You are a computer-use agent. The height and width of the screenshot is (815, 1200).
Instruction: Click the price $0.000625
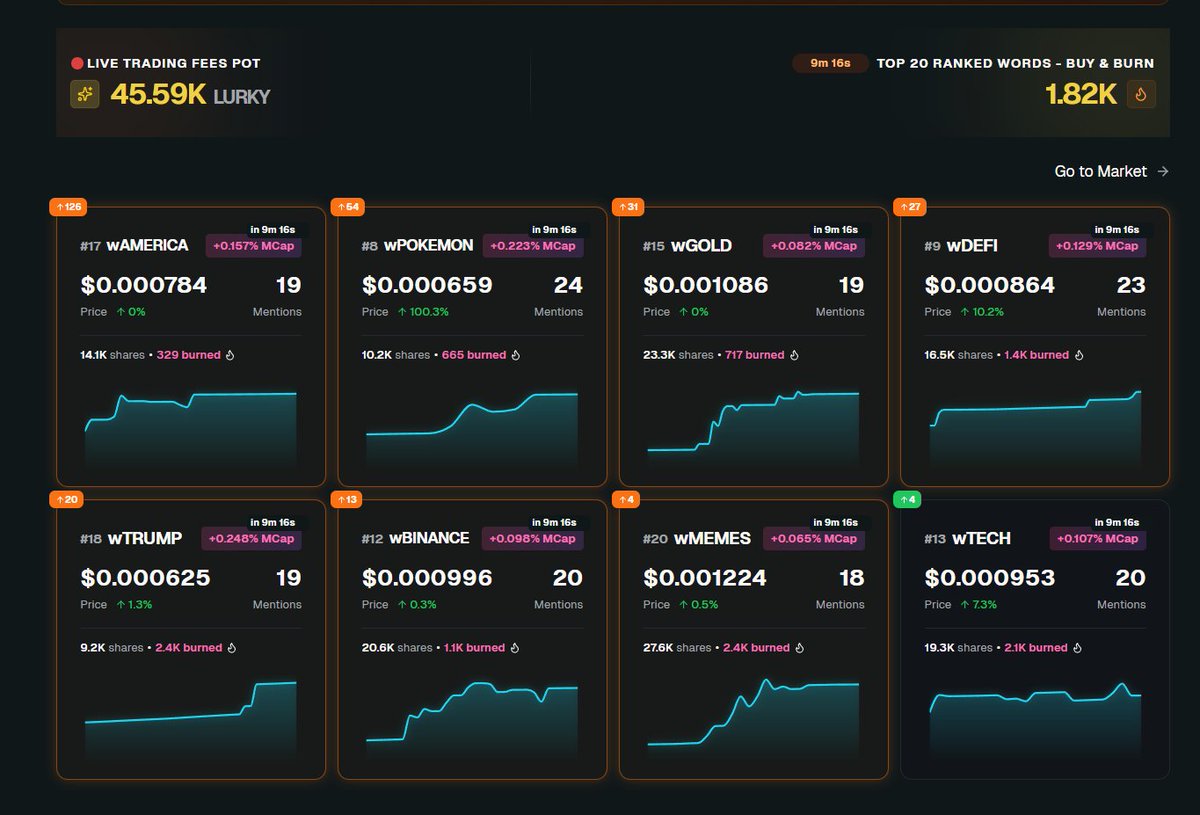pyautogui.click(x=145, y=578)
